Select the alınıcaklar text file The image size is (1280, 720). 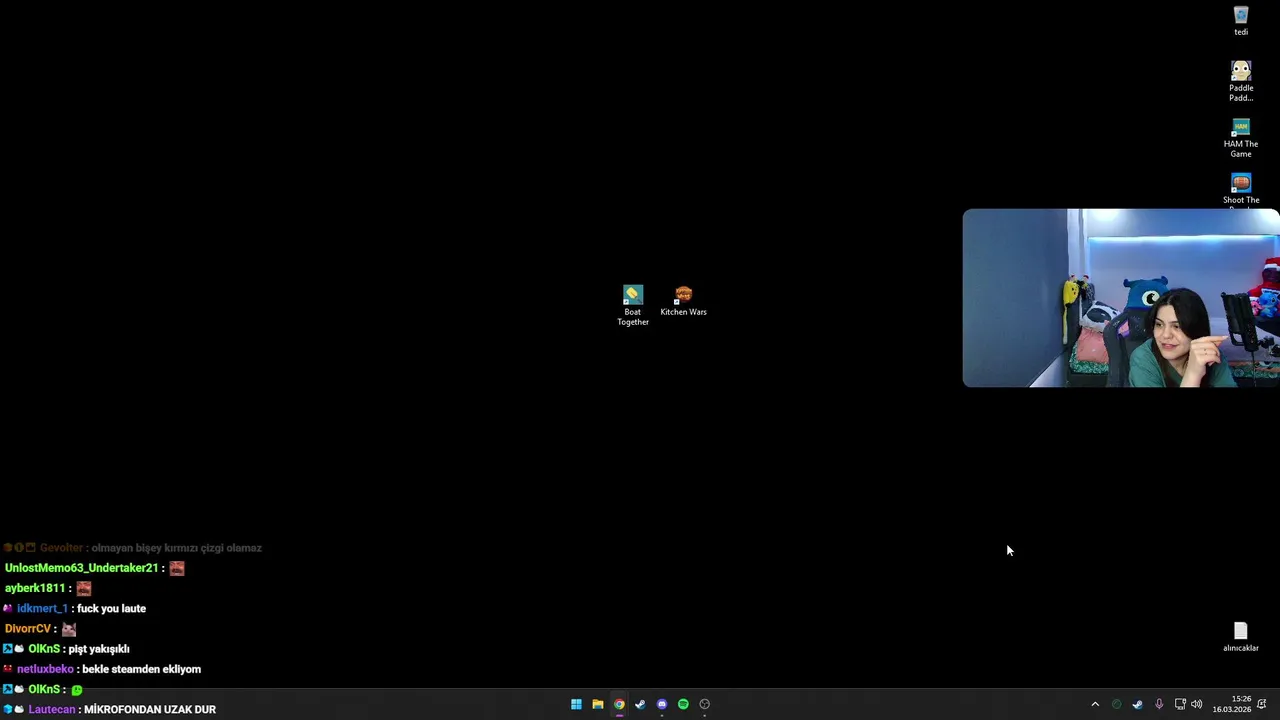tap(1241, 637)
